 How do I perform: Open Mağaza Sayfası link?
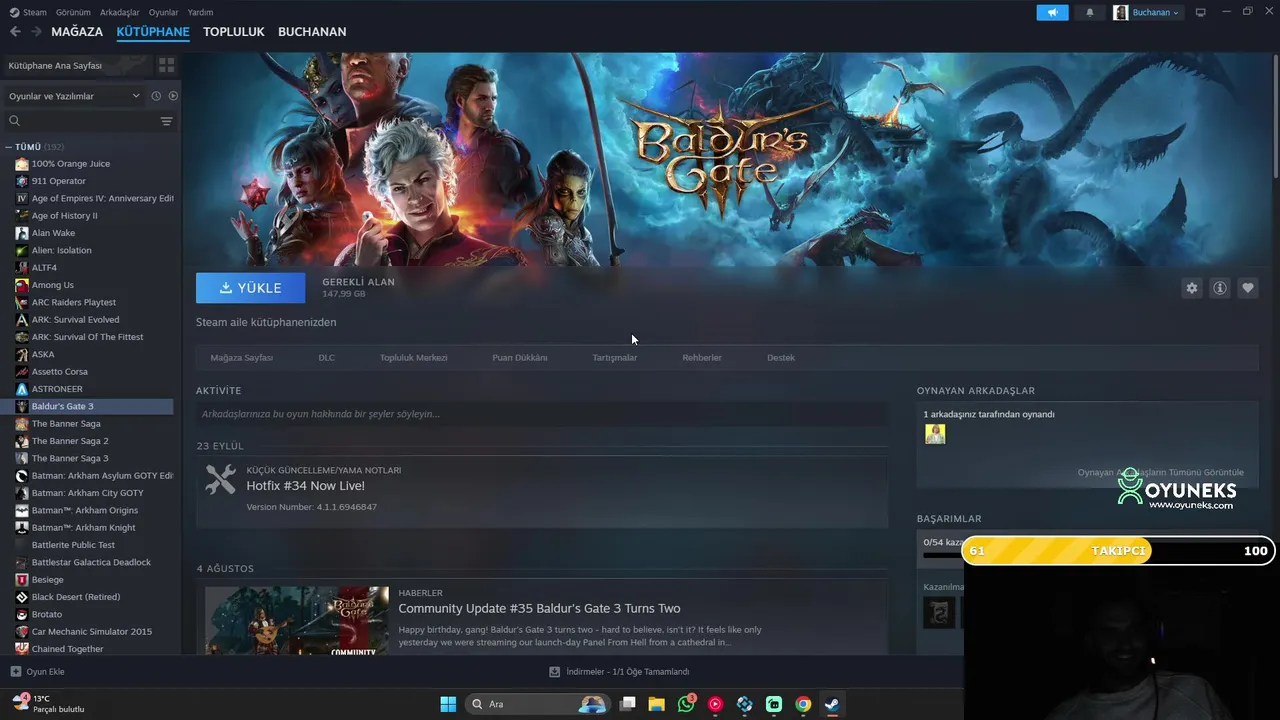[242, 358]
